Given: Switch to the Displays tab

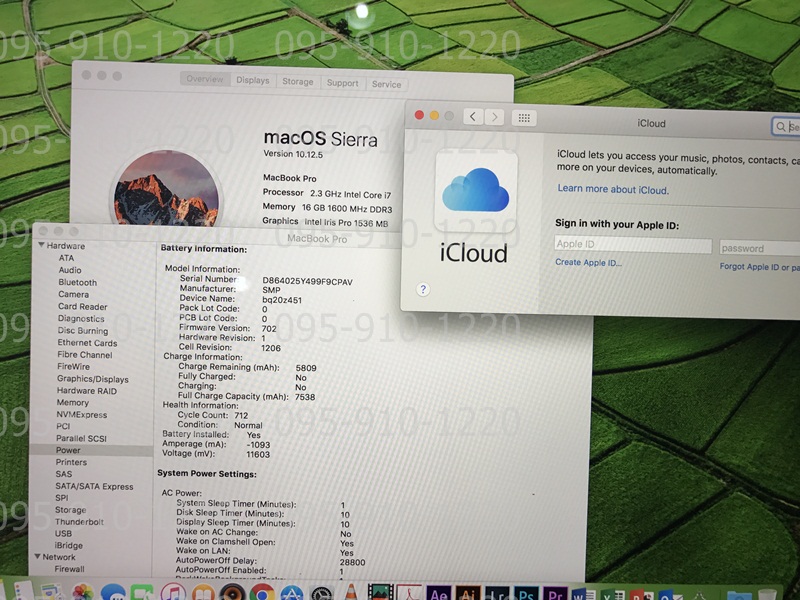Looking at the screenshot, I should (x=252, y=81).
